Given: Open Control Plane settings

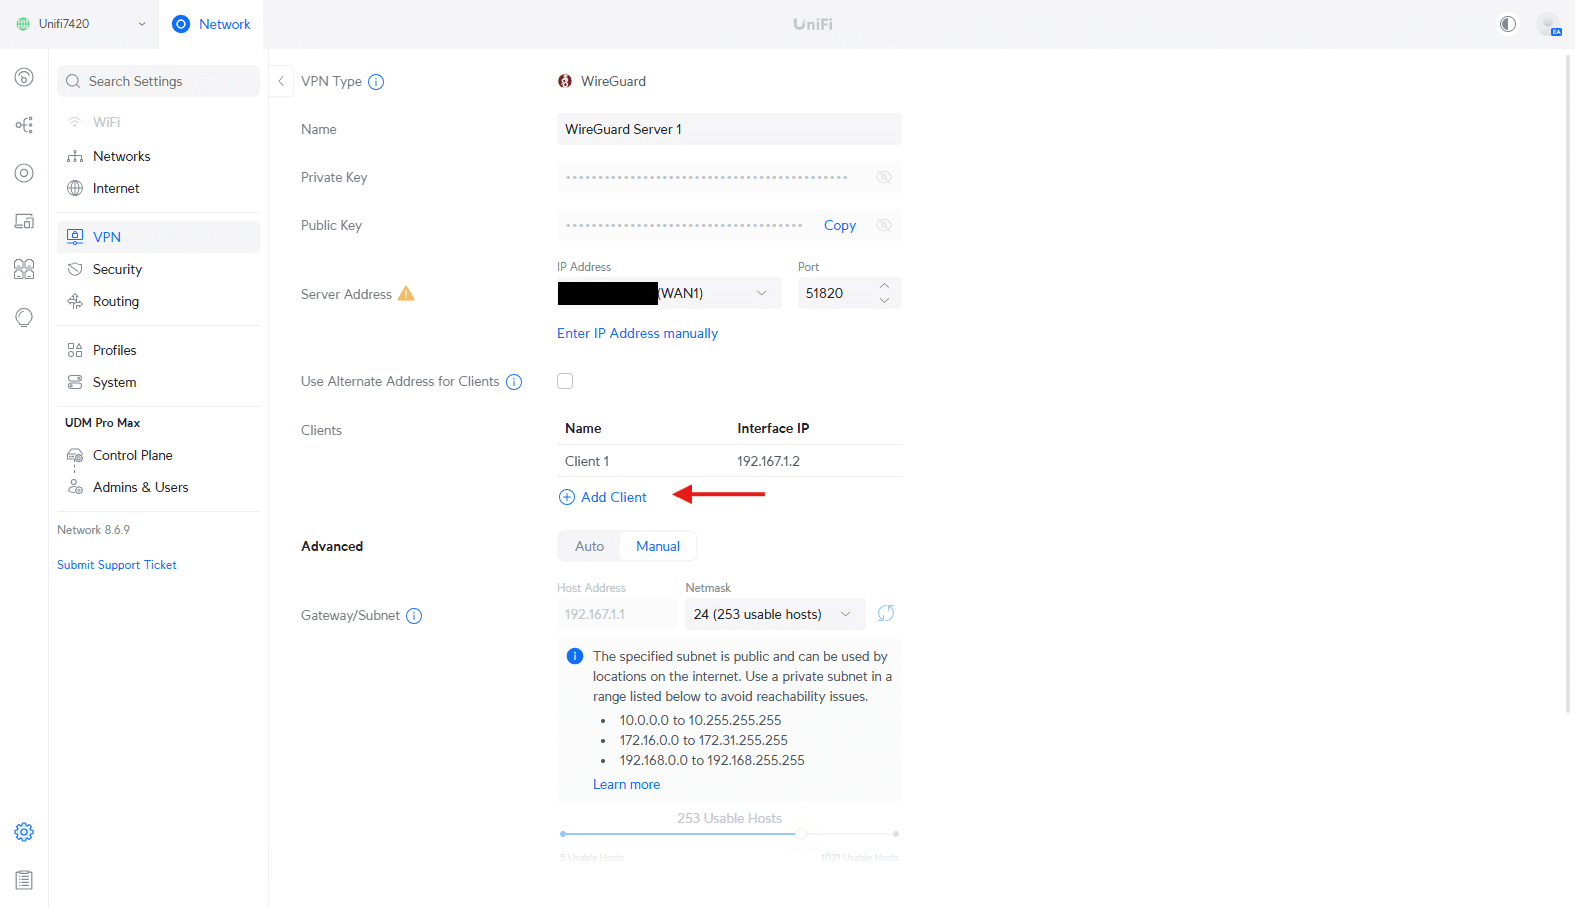Looking at the screenshot, I should (158, 455).
